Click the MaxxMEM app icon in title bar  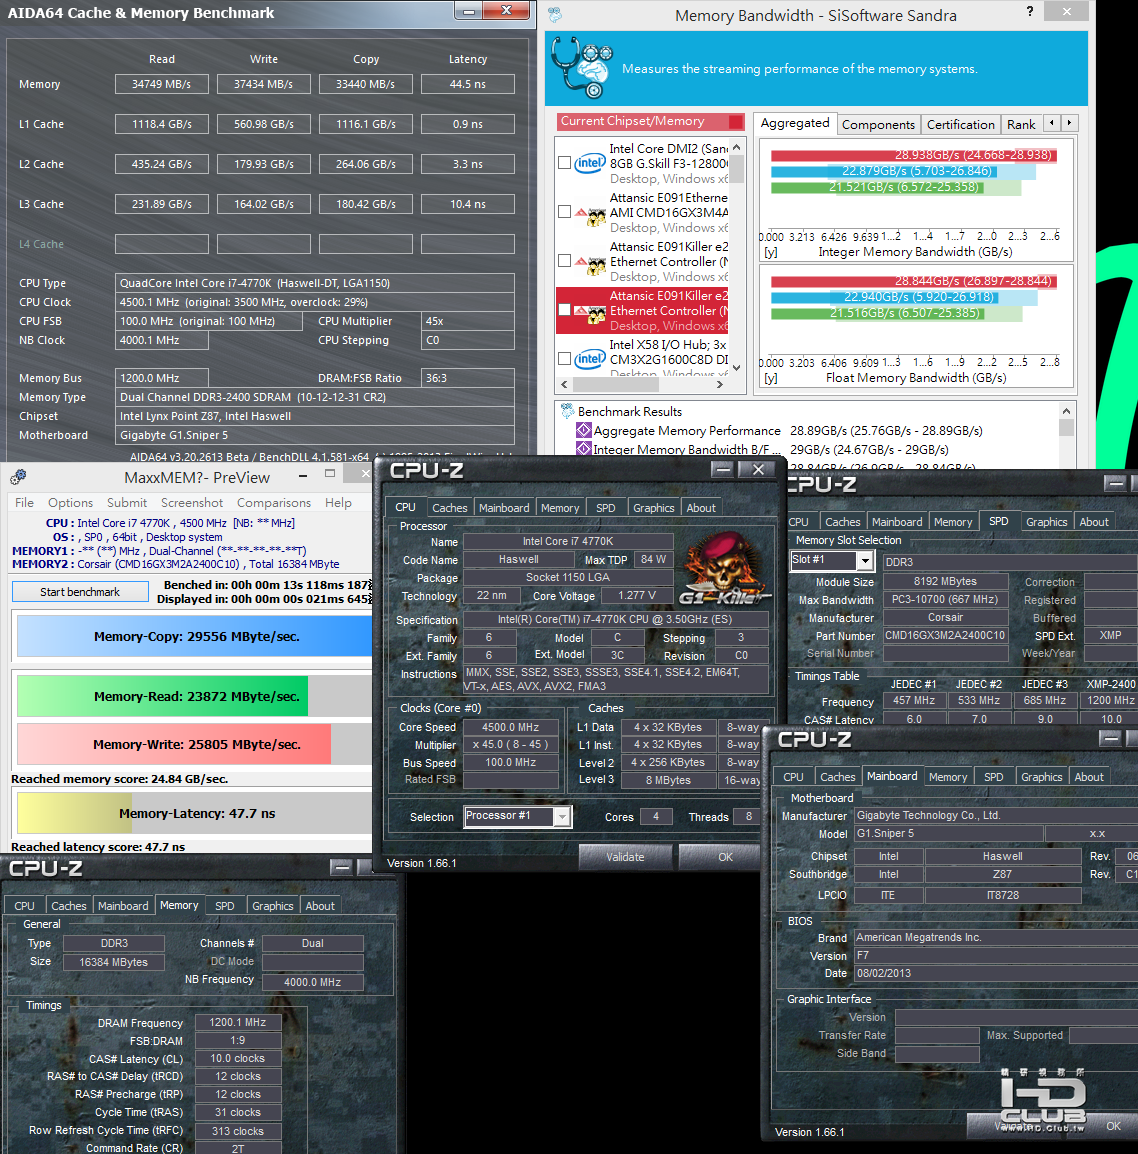[18, 477]
